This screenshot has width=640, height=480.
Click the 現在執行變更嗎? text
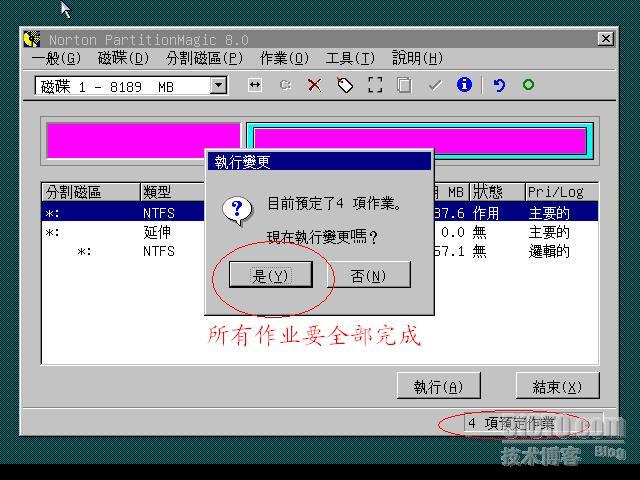(x=322, y=237)
